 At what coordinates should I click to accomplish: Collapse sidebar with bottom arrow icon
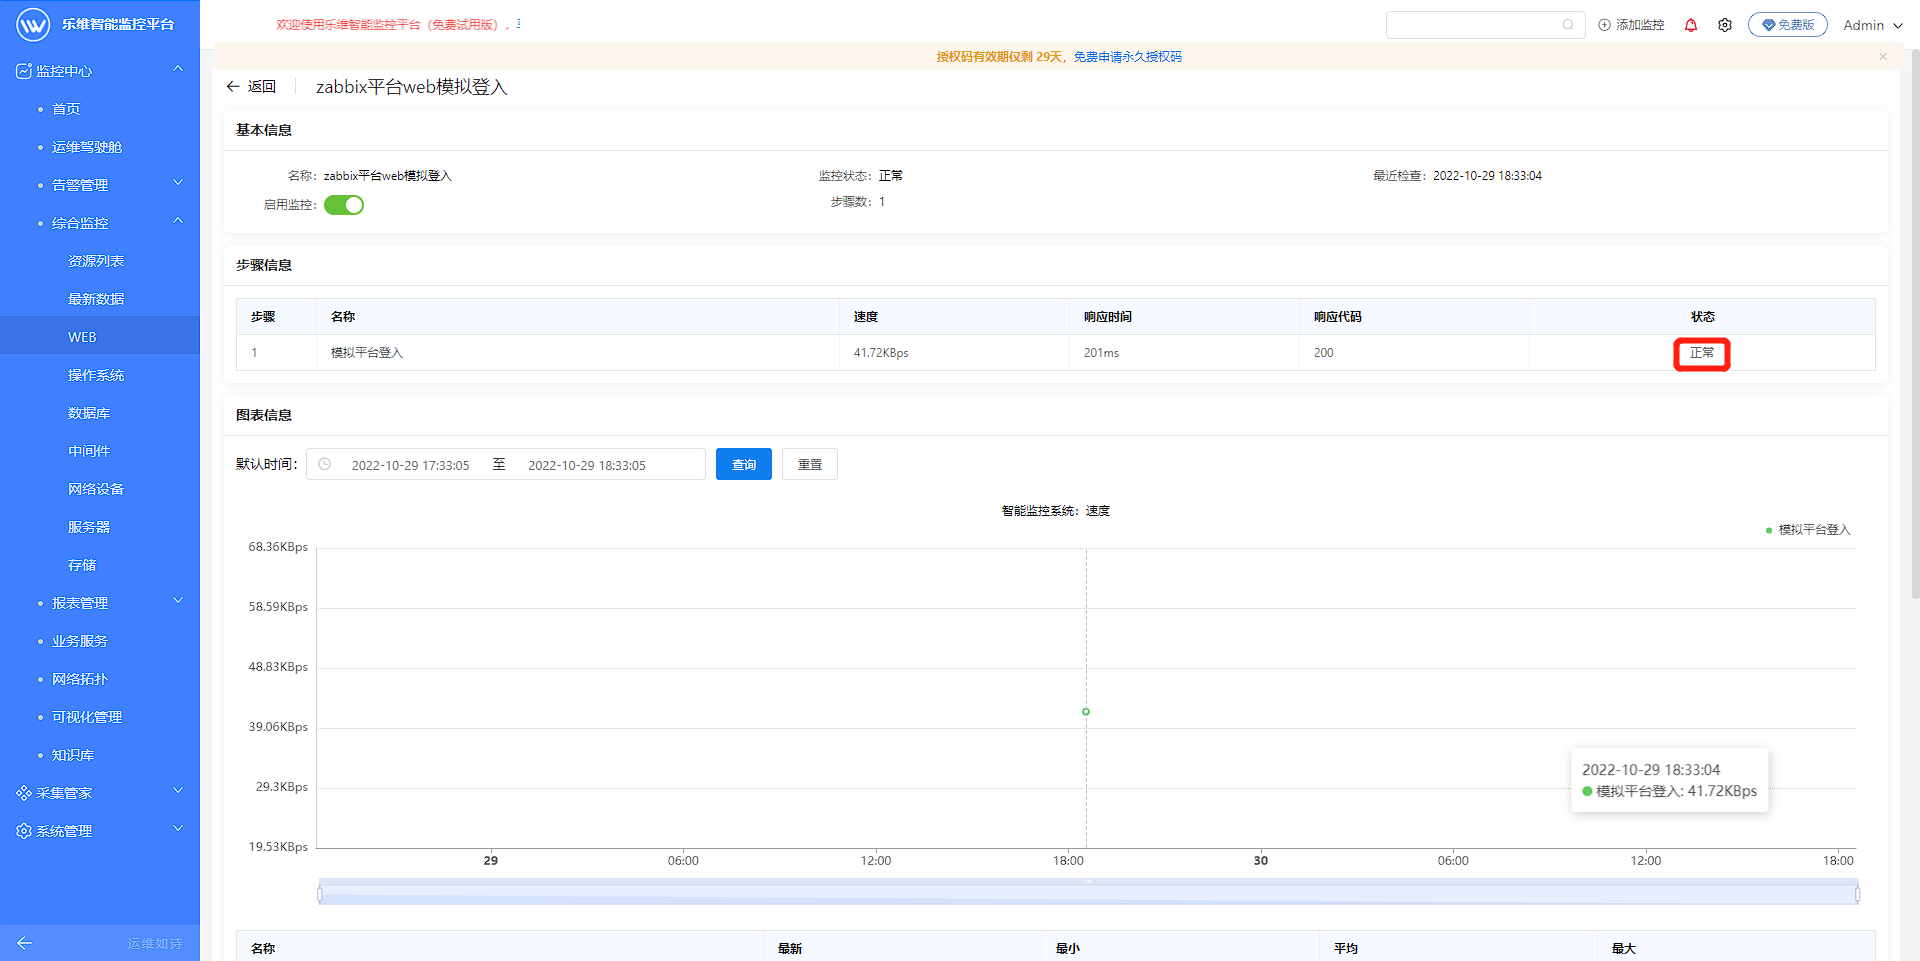[25, 943]
